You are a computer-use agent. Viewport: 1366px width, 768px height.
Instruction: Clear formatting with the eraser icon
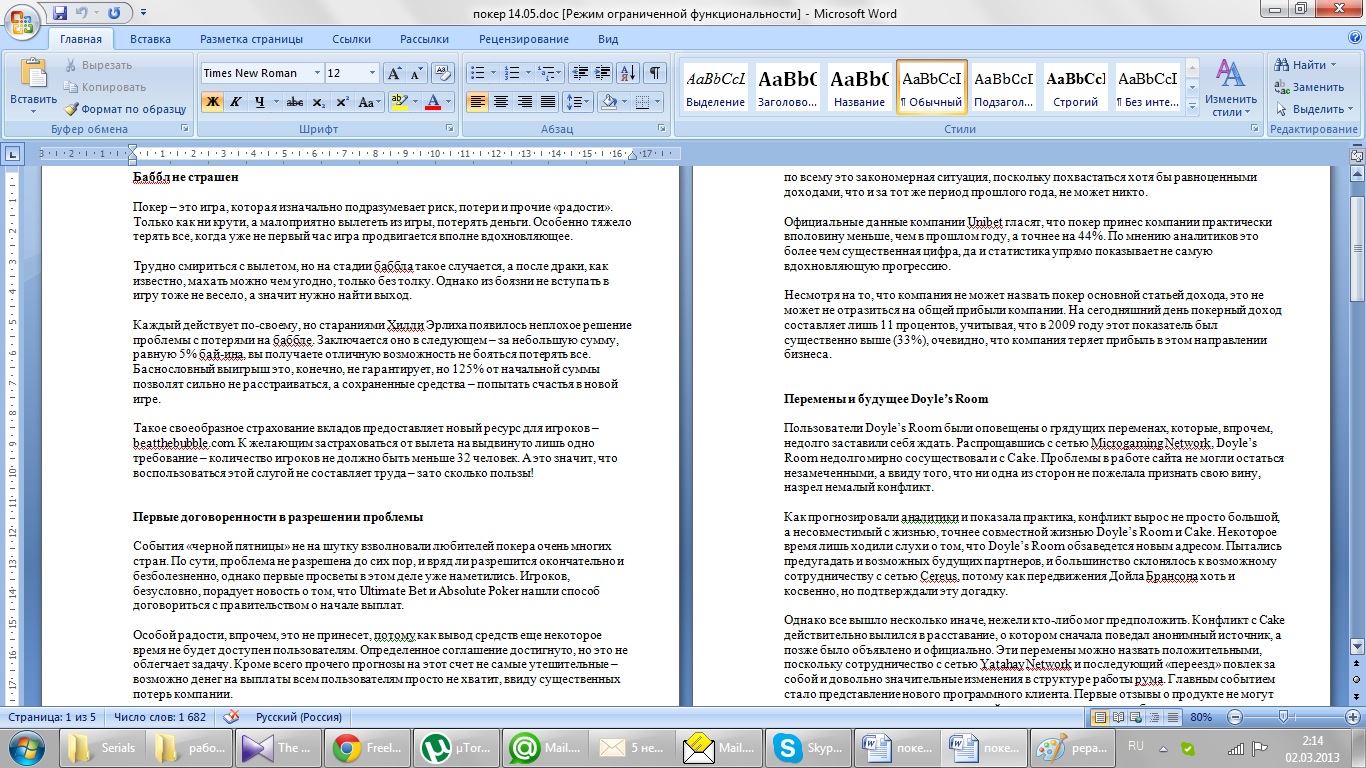(x=445, y=73)
